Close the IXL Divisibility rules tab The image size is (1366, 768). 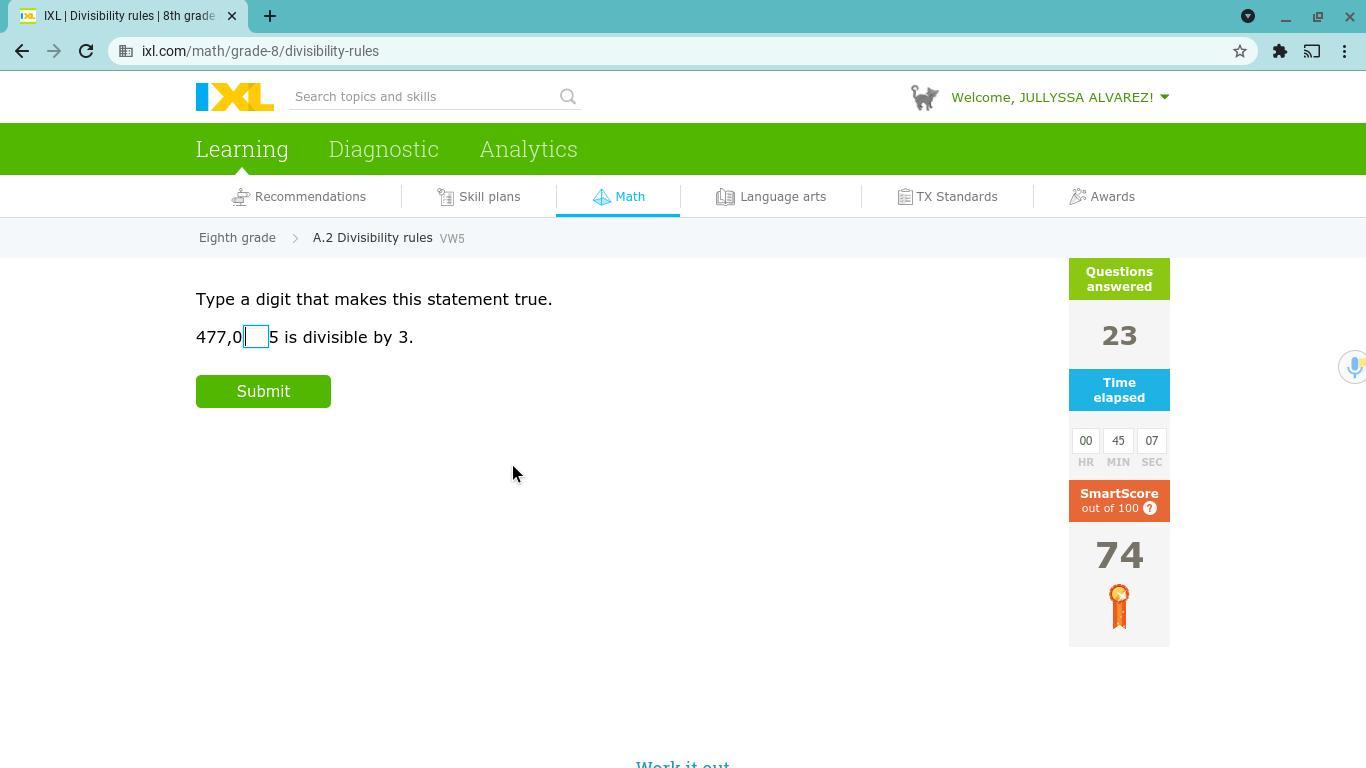click(232, 16)
